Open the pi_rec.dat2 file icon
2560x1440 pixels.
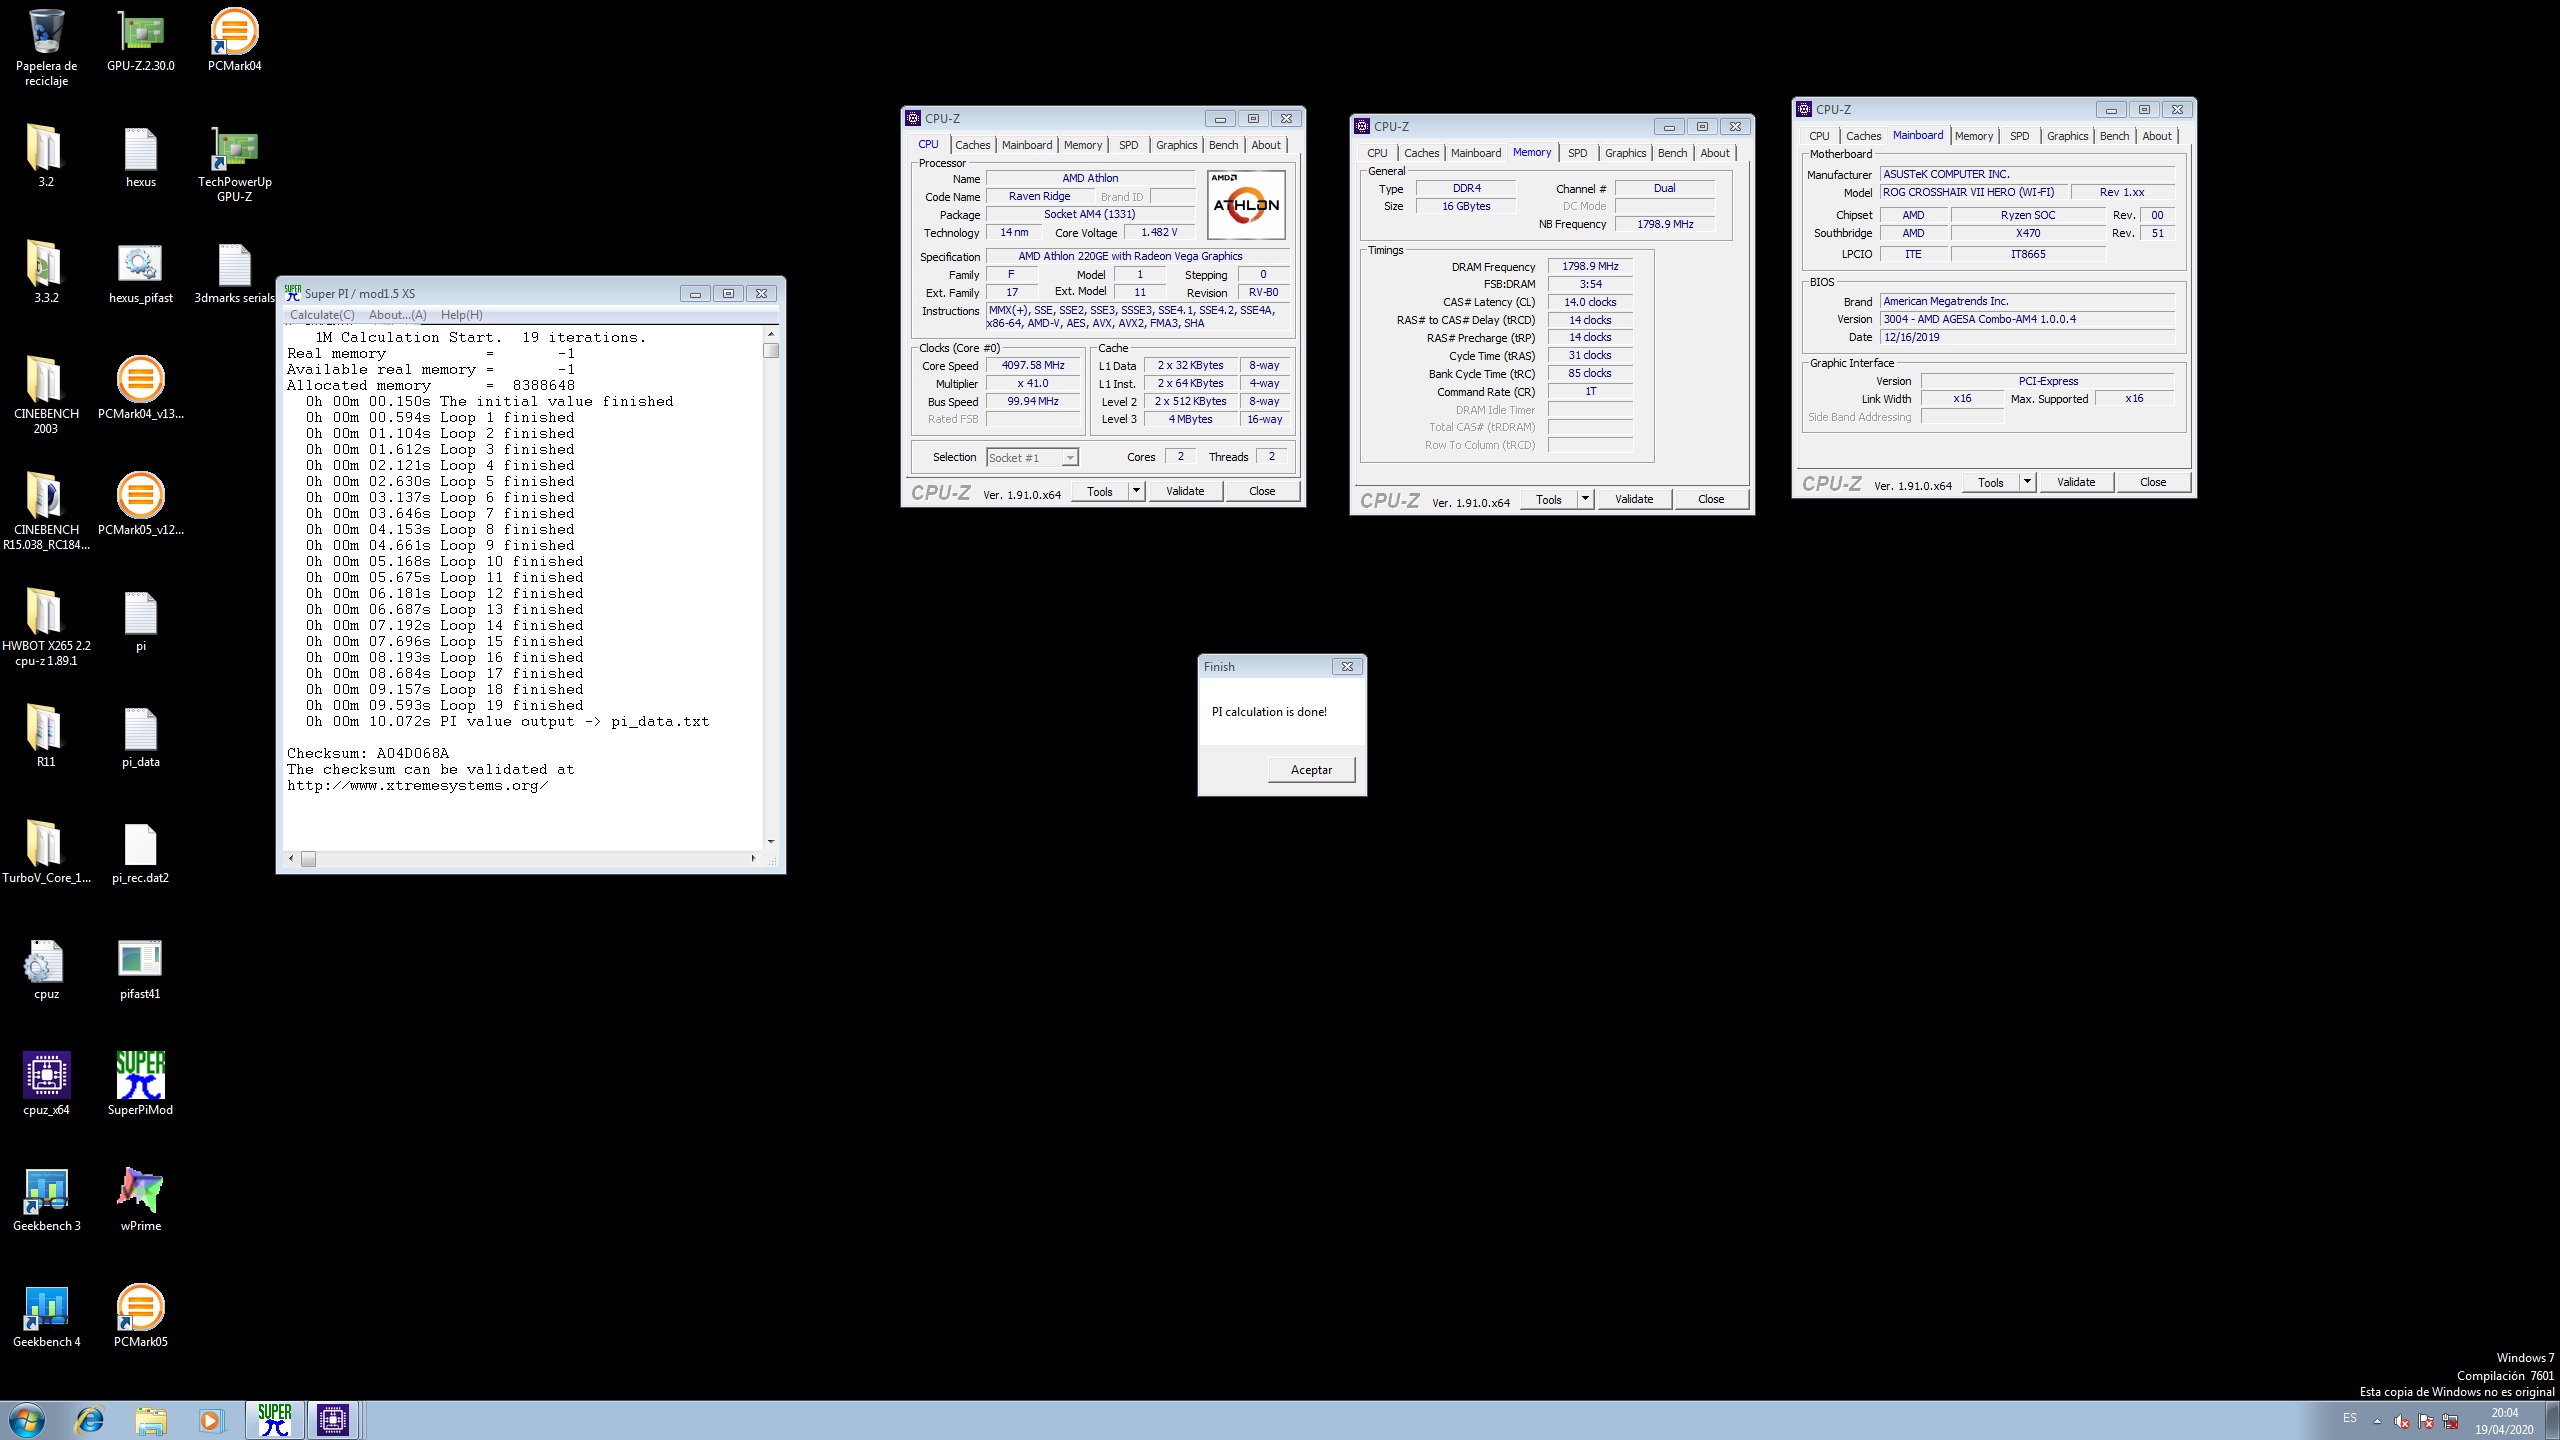pyautogui.click(x=141, y=853)
